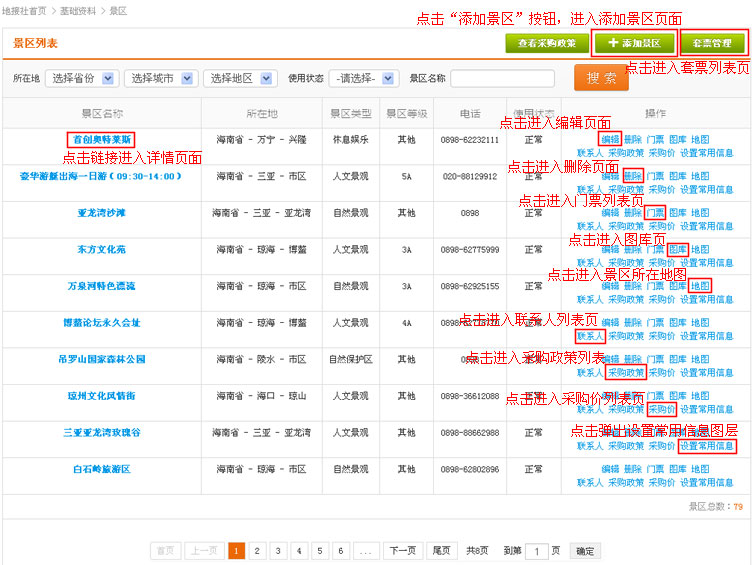This screenshot has height=565, width=755.
Task: Open 套票管理 page
Action: [713, 44]
